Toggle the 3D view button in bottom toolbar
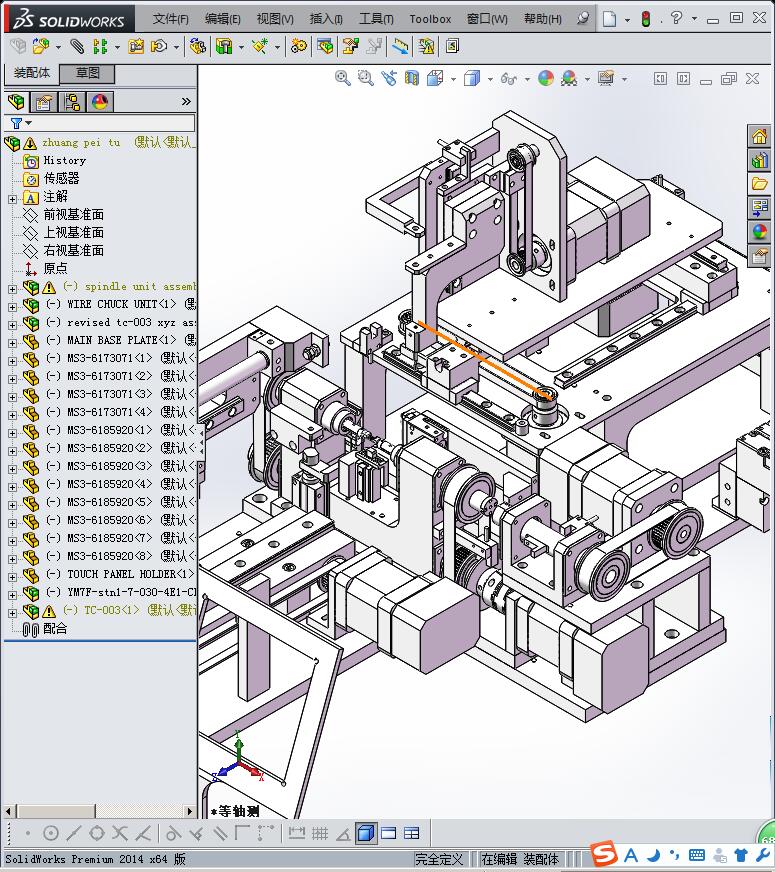775x872 pixels. [x=365, y=833]
